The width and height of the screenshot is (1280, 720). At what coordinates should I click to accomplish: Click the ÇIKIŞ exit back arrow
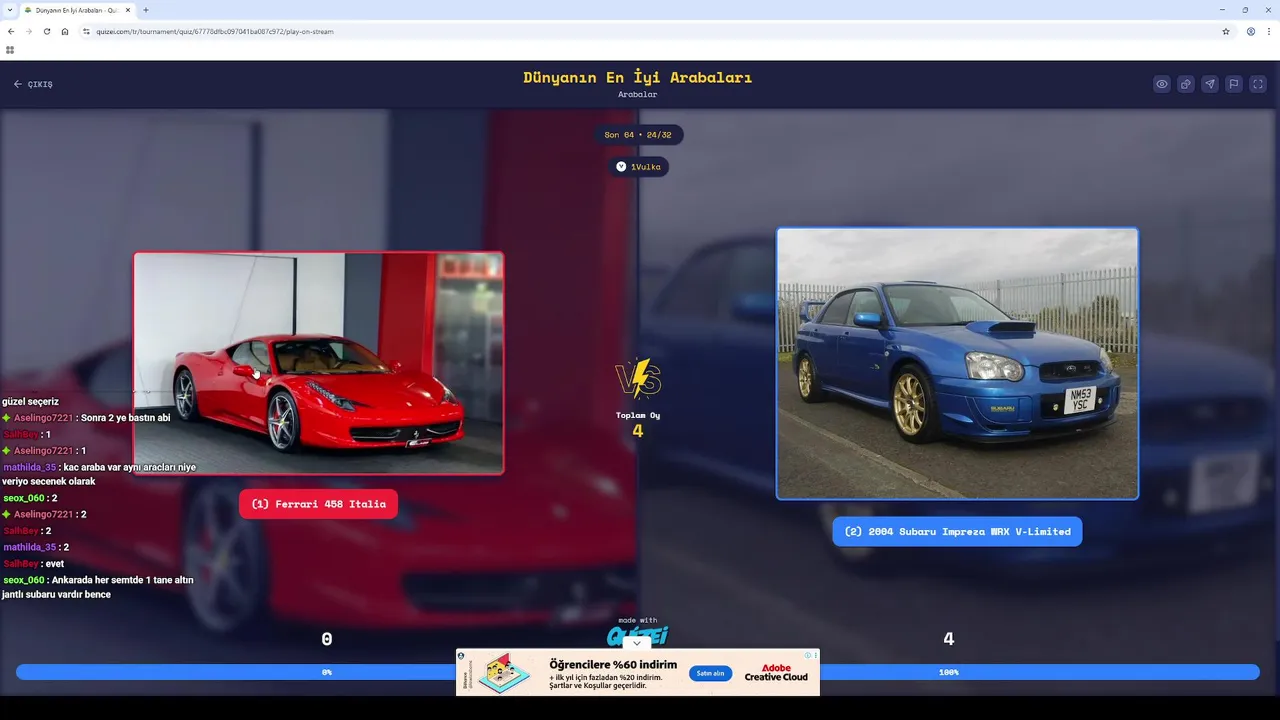pos(33,84)
